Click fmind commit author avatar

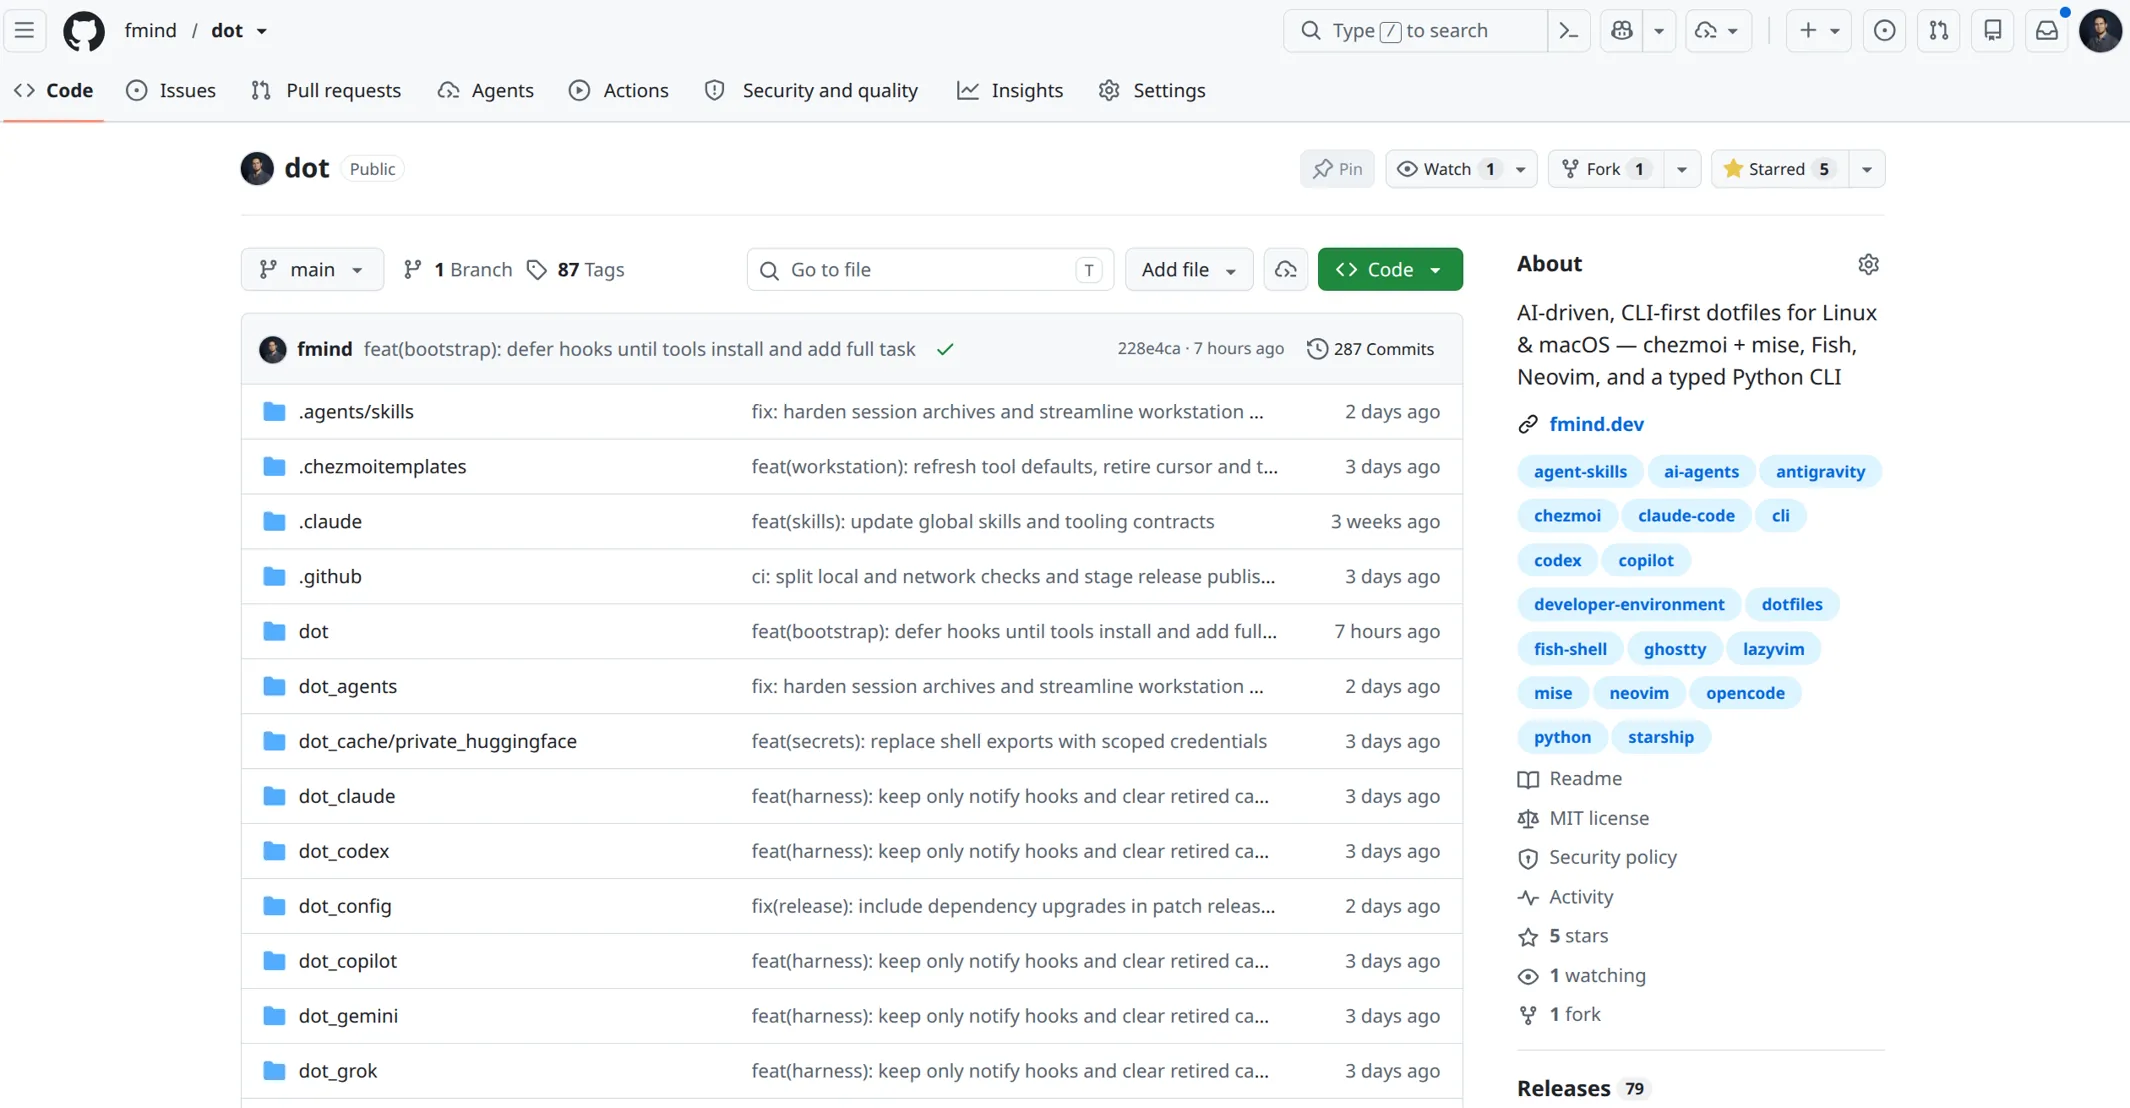pos(272,349)
